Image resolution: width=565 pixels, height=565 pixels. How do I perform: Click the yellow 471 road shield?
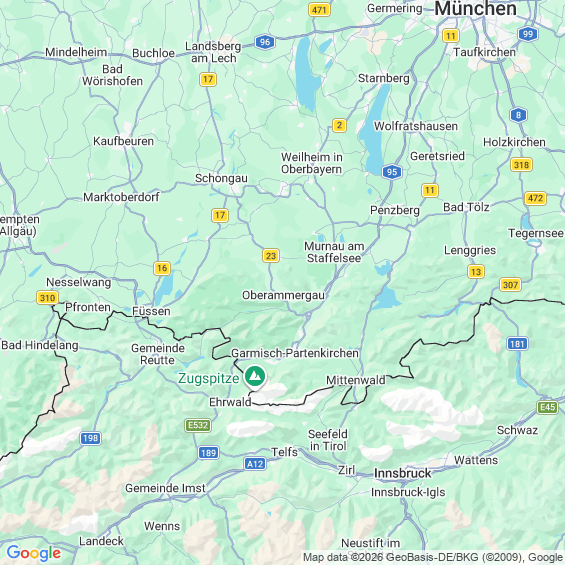pyautogui.click(x=320, y=10)
